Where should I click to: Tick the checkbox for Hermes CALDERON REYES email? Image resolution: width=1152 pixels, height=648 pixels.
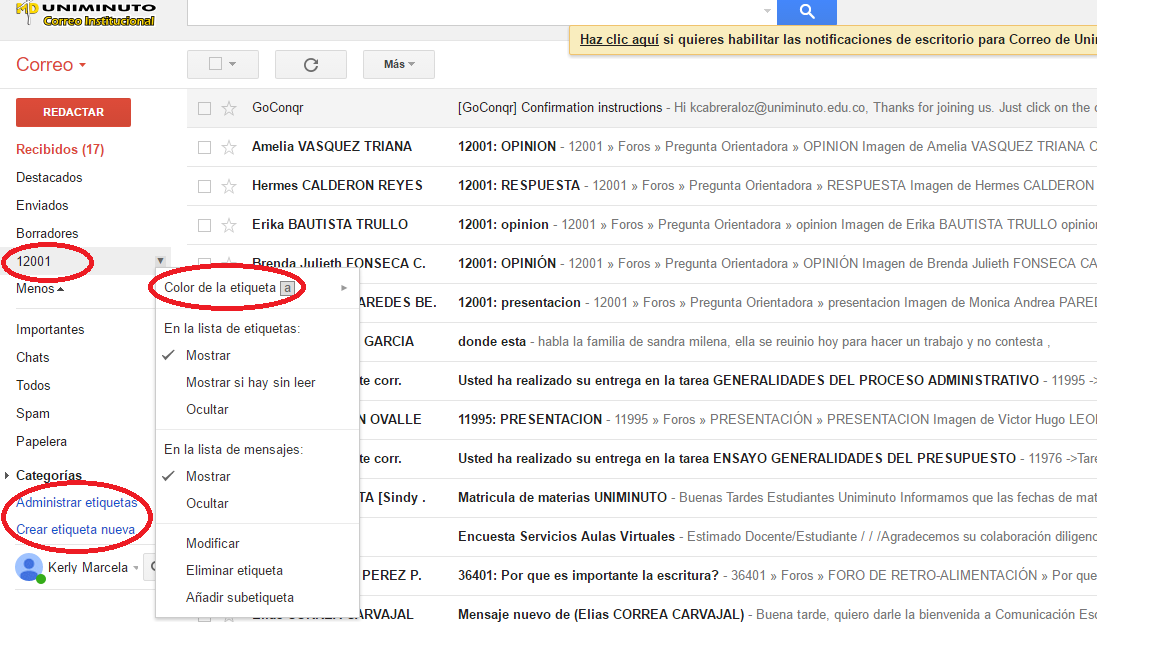point(204,187)
